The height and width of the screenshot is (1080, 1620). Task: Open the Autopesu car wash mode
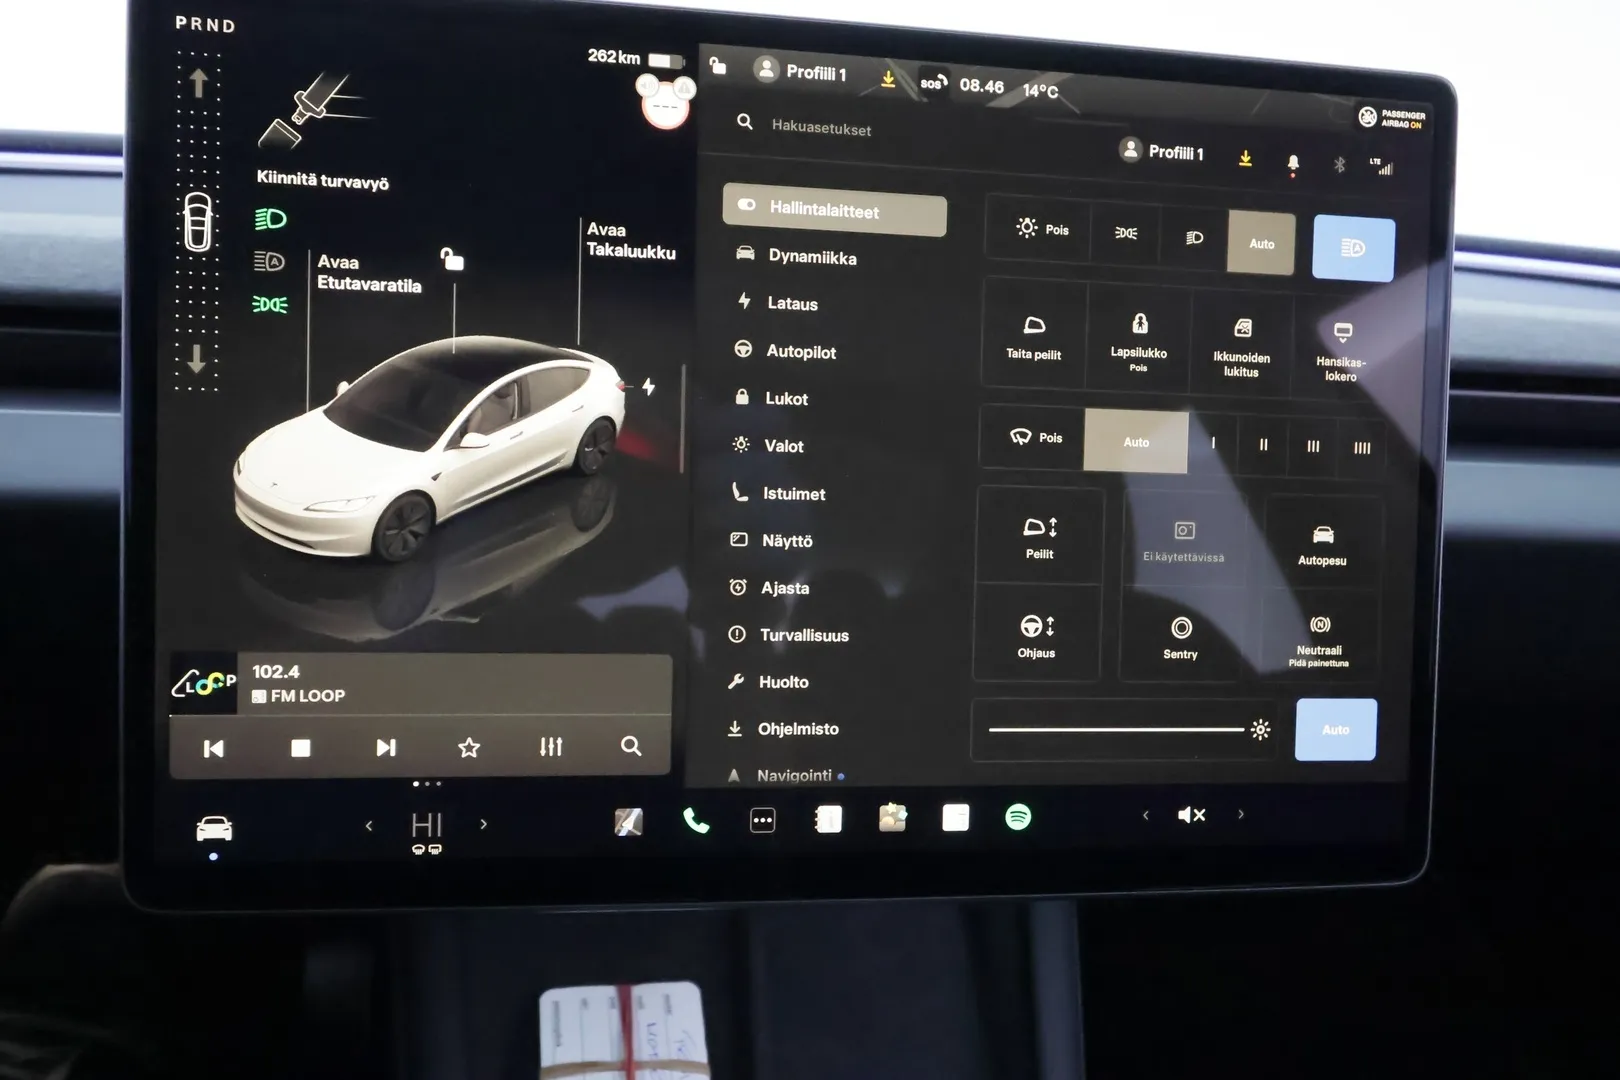pyautogui.click(x=1322, y=545)
